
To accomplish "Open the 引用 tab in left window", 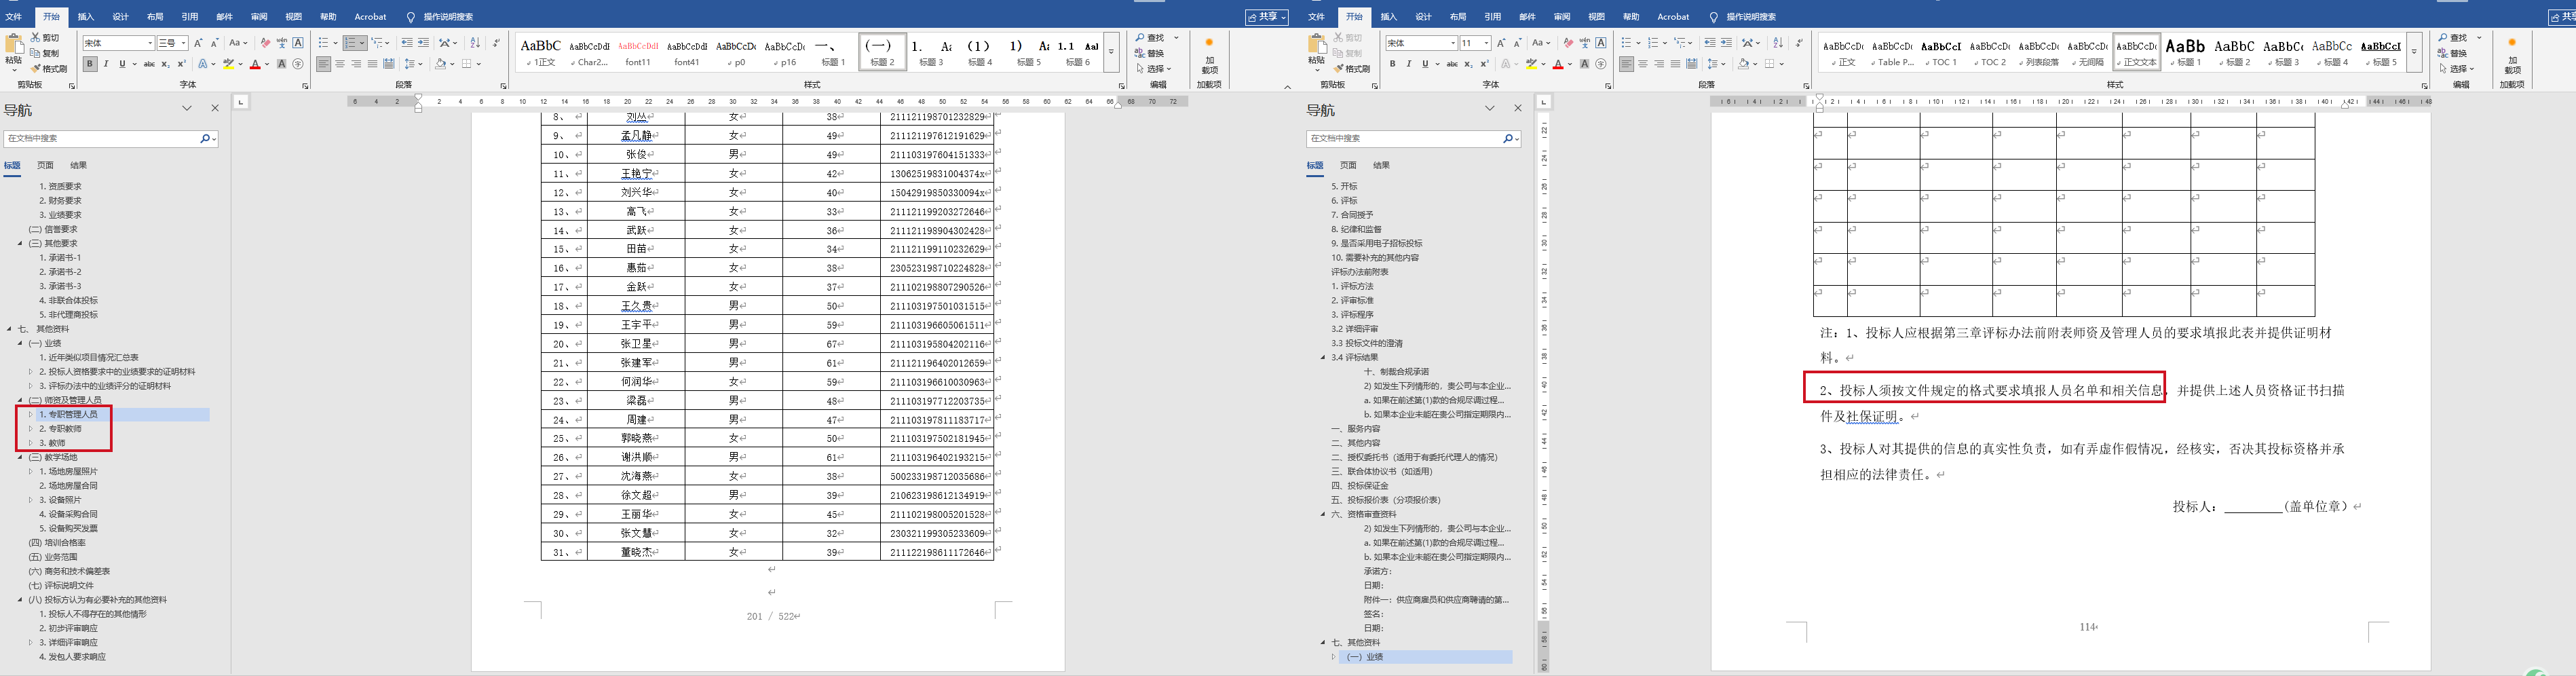I will pyautogui.click(x=189, y=17).
